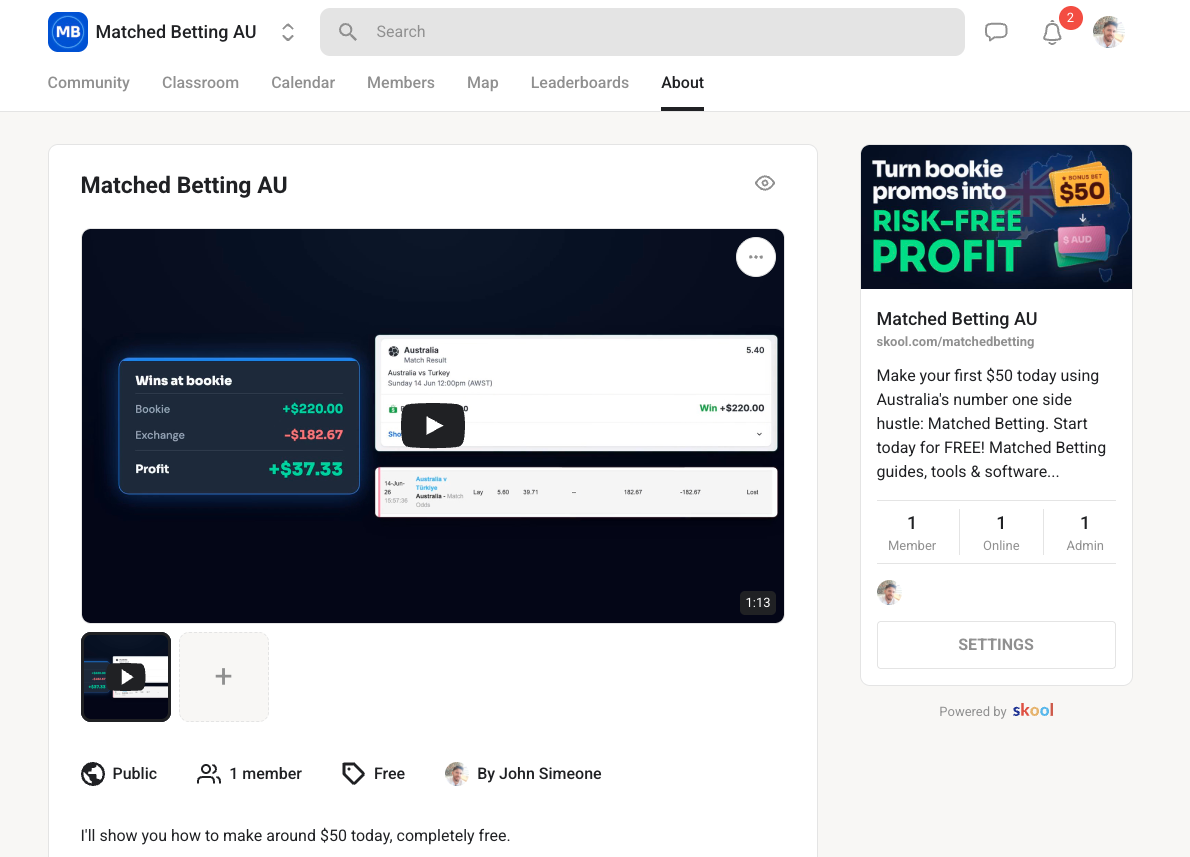Open the SETTINGS button
Viewport: 1190px width, 857px height.
pyautogui.click(x=996, y=645)
